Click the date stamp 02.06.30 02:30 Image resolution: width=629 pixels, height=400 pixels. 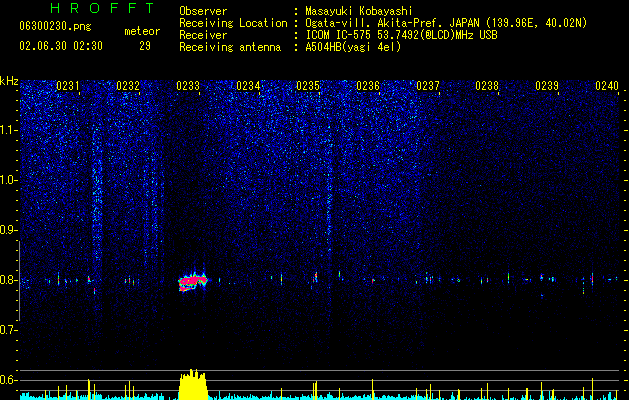(x=61, y=46)
